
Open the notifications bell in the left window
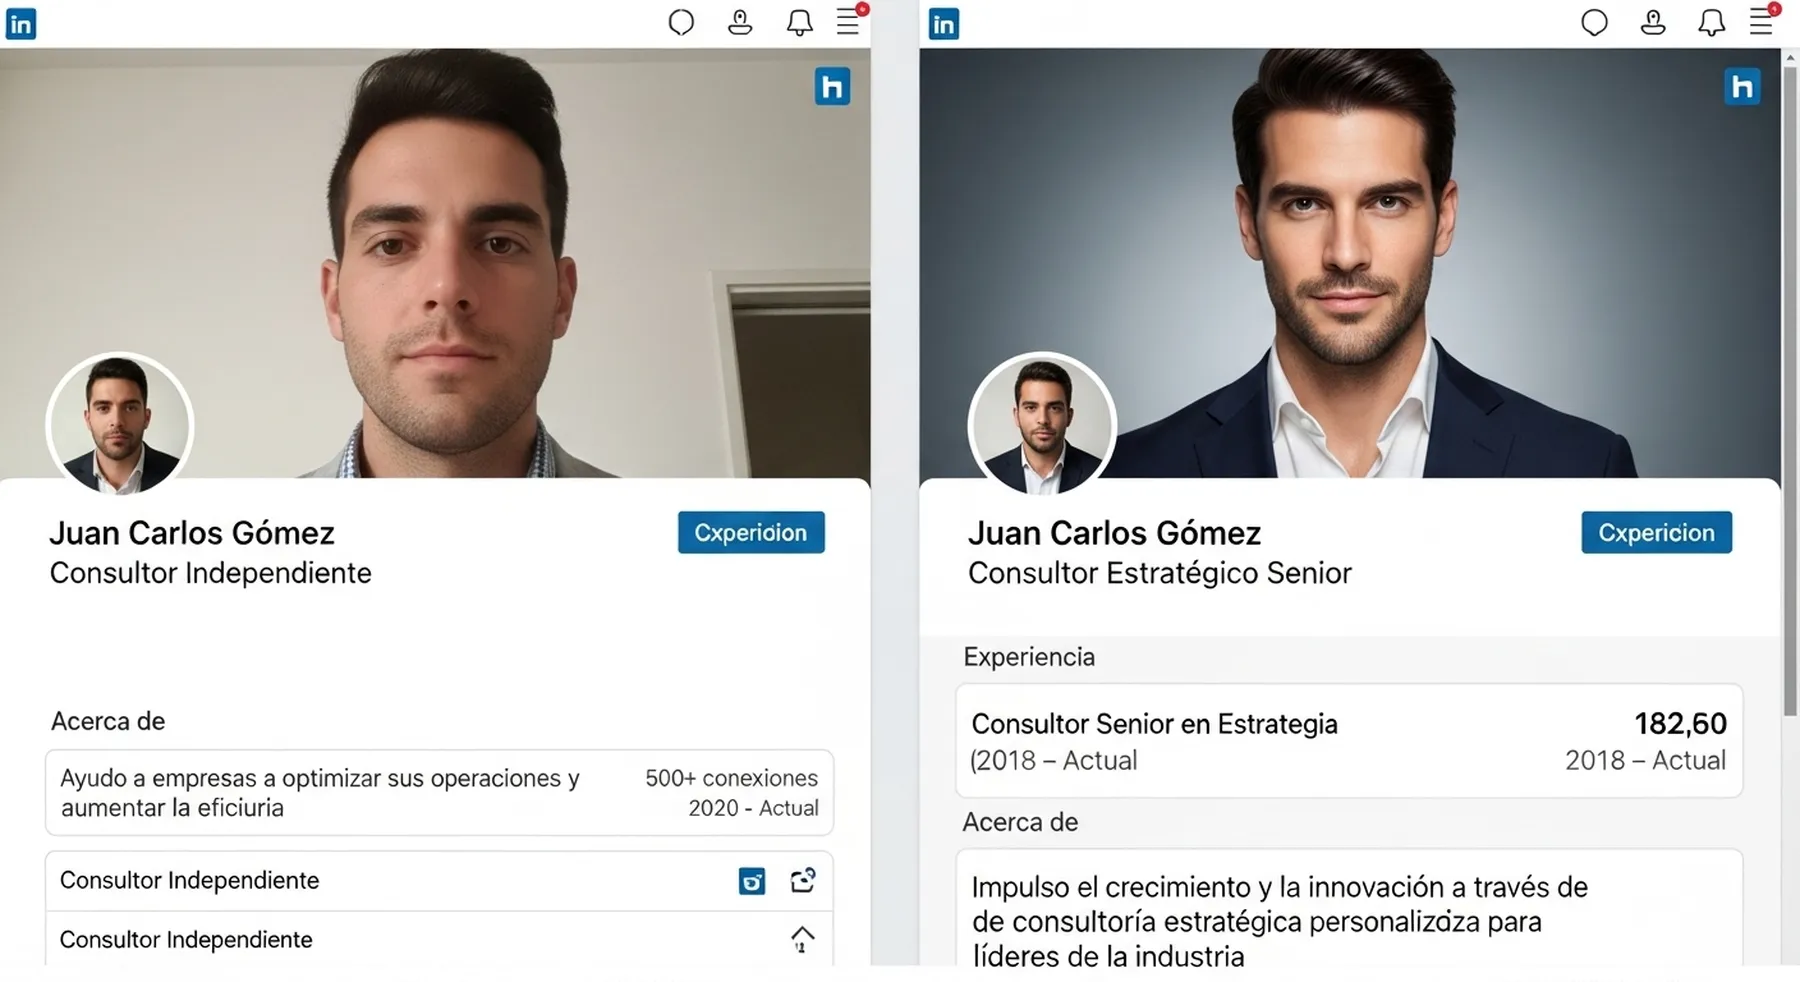tap(799, 23)
